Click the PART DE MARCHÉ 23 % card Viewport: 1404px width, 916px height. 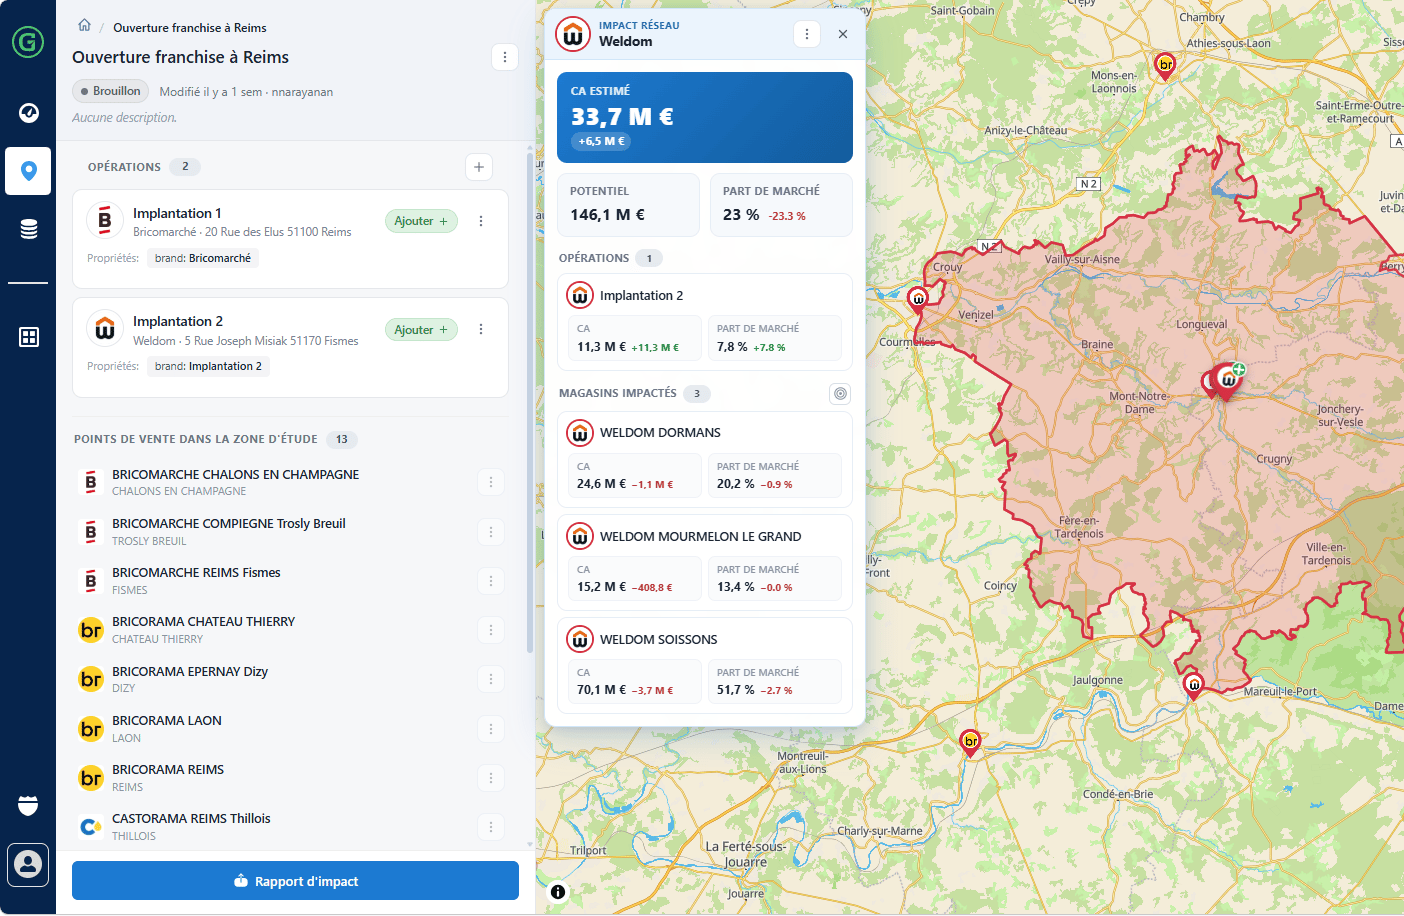(x=781, y=205)
